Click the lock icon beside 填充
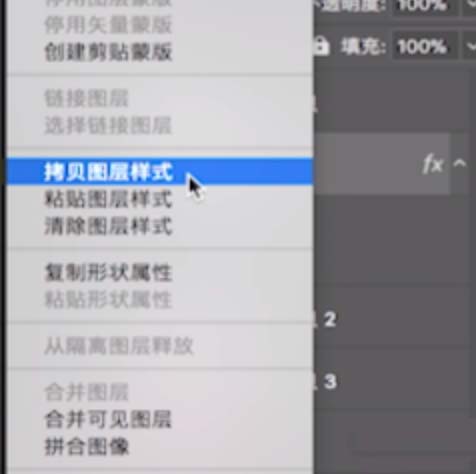Image resolution: width=476 pixels, height=474 pixels. coord(322,46)
